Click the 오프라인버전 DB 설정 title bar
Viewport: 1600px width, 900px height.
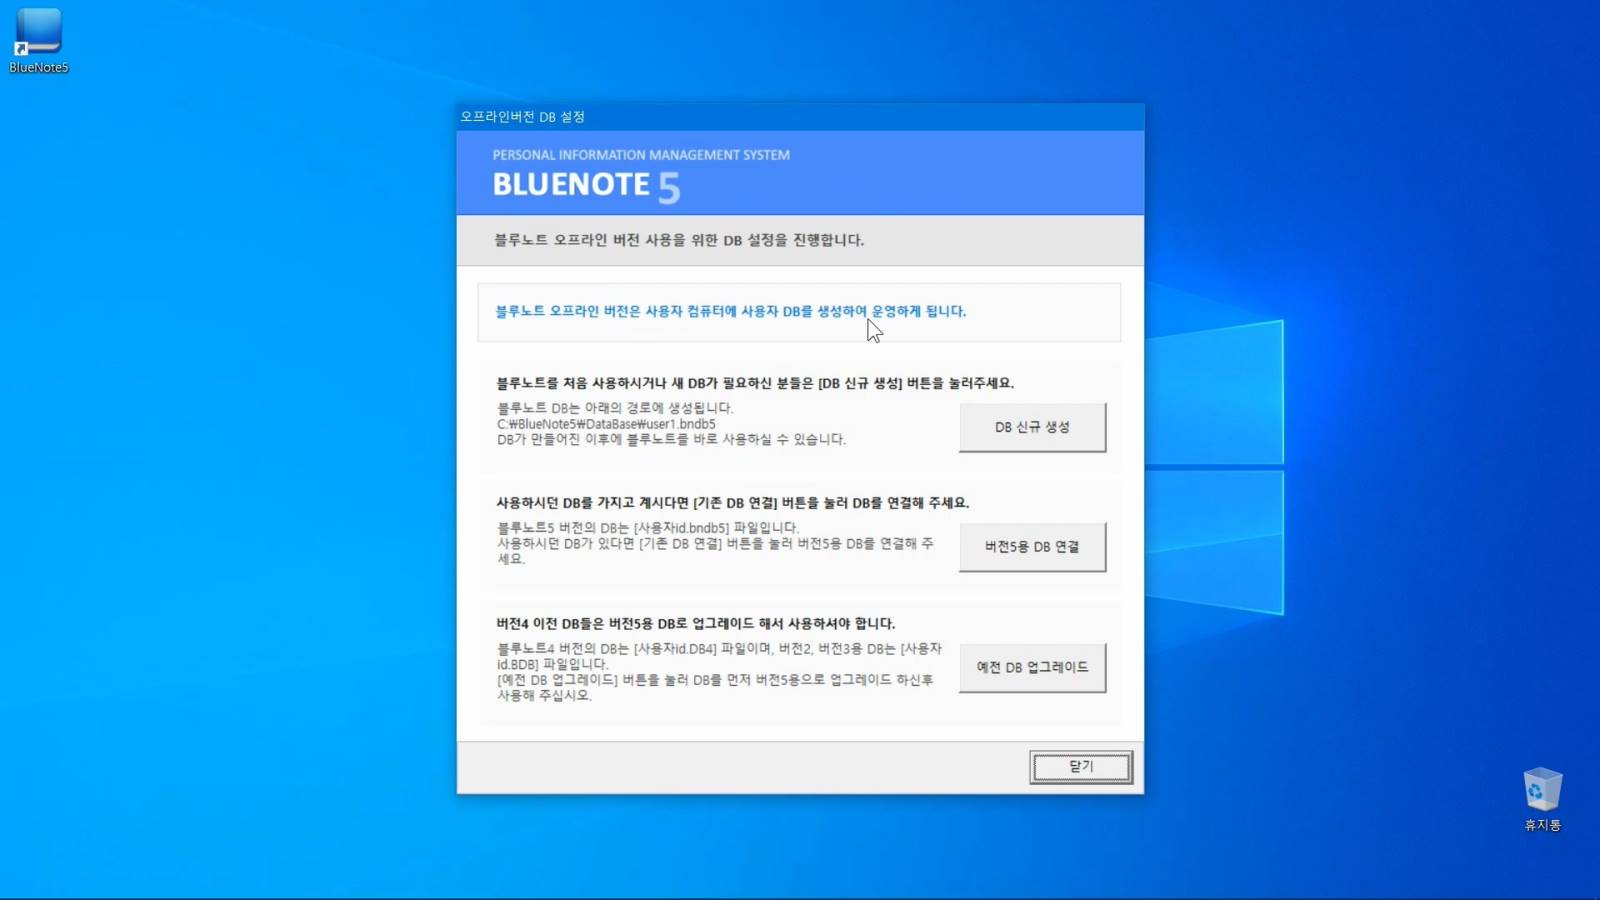pyautogui.click(x=800, y=117)
